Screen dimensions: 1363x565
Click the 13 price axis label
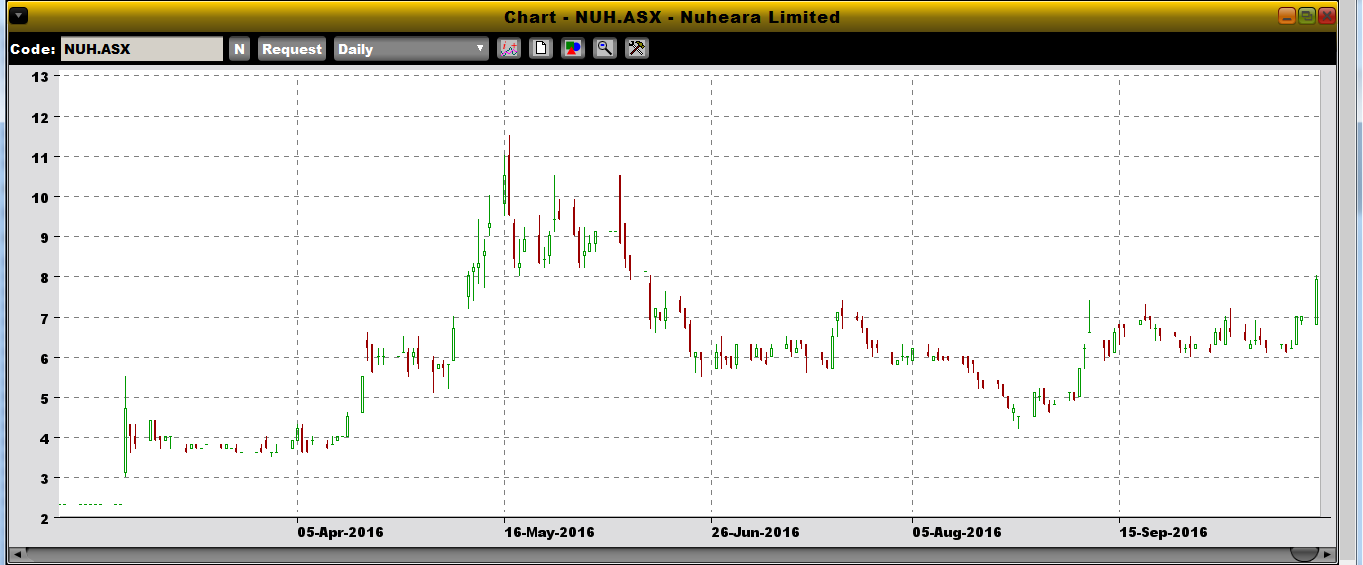[x=40, y=77]
